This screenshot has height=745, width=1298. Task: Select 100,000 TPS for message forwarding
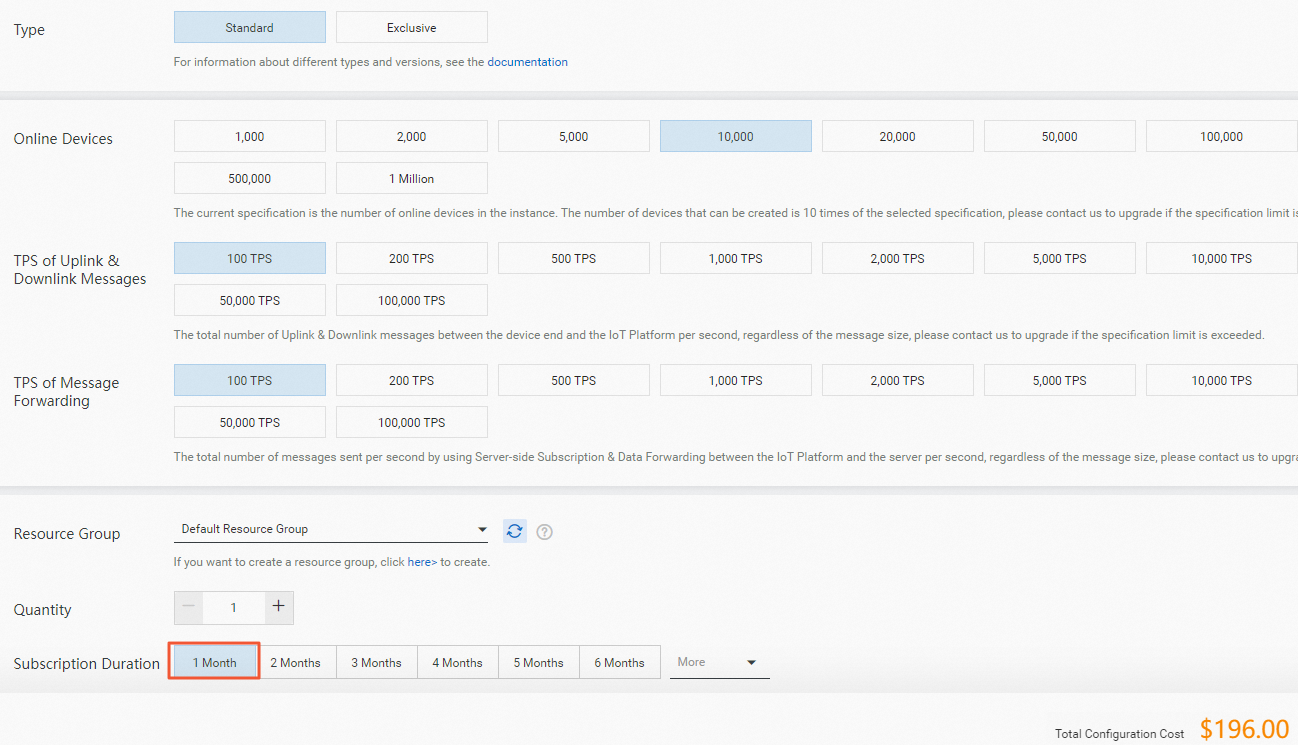coord(411,421)
